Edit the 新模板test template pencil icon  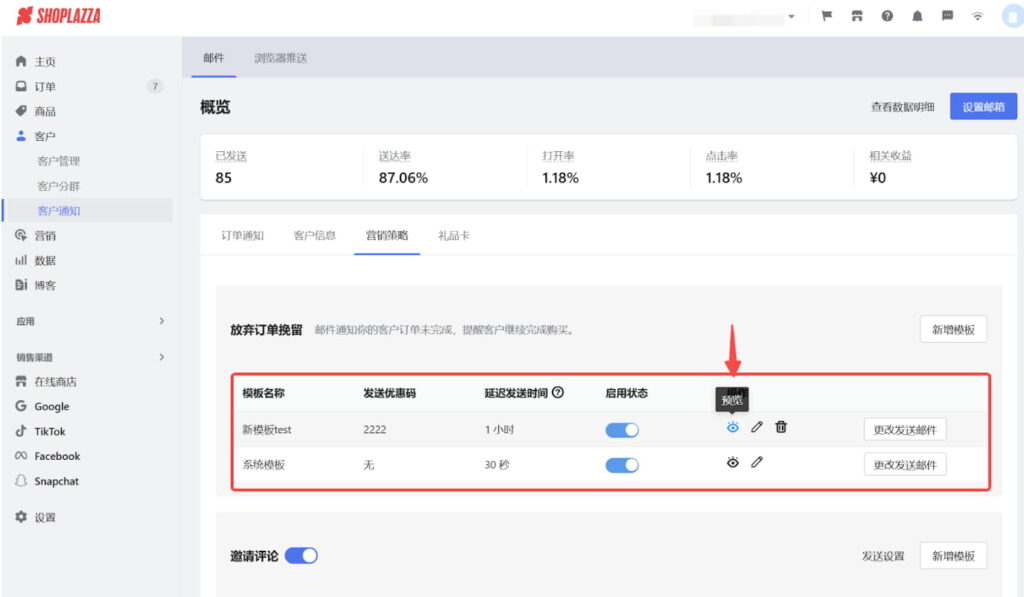[x=757, y=427]
